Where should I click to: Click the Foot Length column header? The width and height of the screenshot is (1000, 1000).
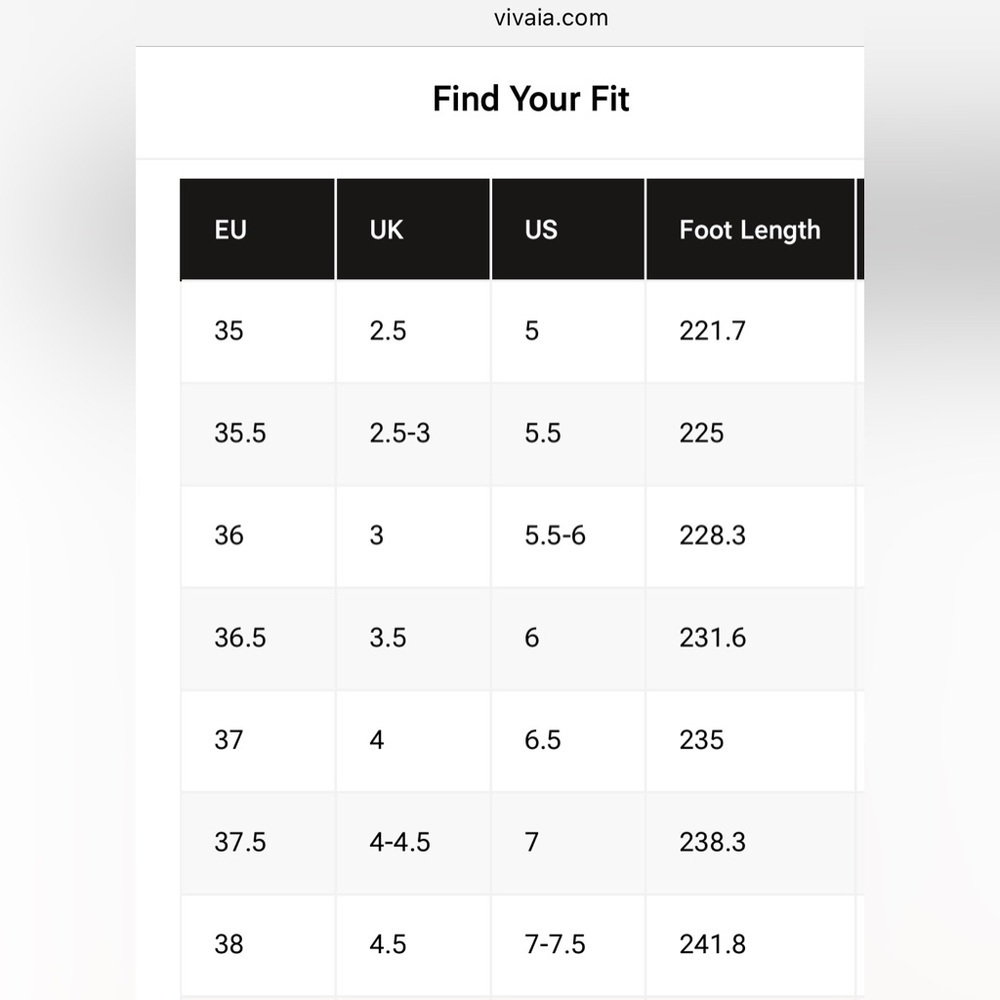[x=750, y=230]
